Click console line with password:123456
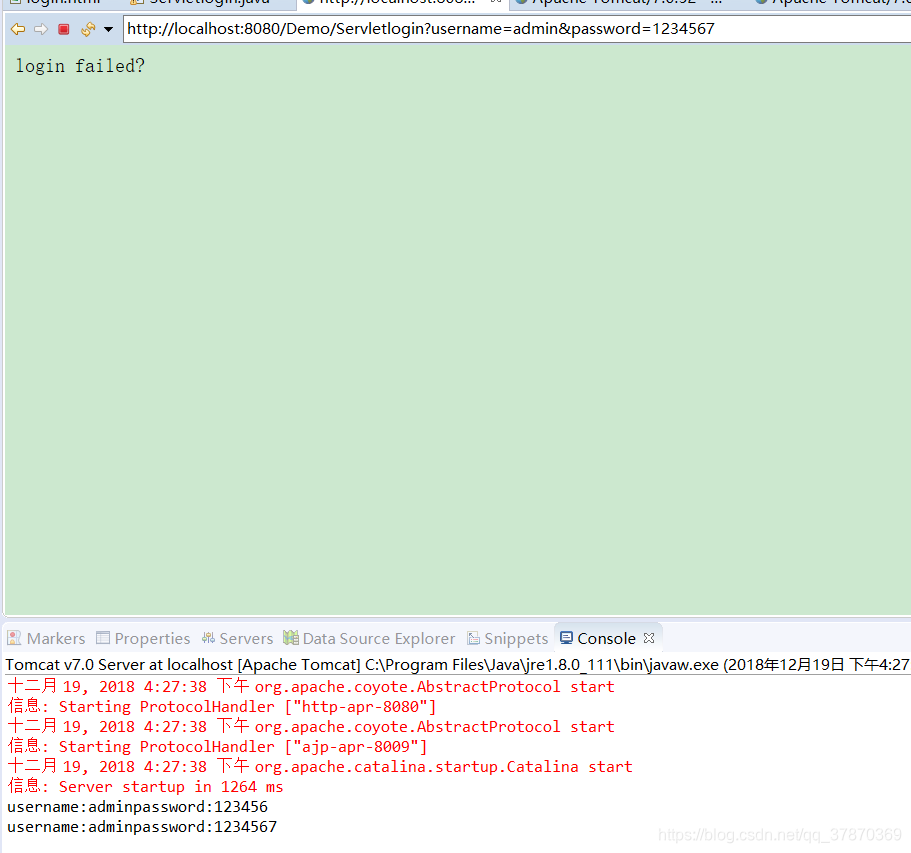 coord(137,807)
